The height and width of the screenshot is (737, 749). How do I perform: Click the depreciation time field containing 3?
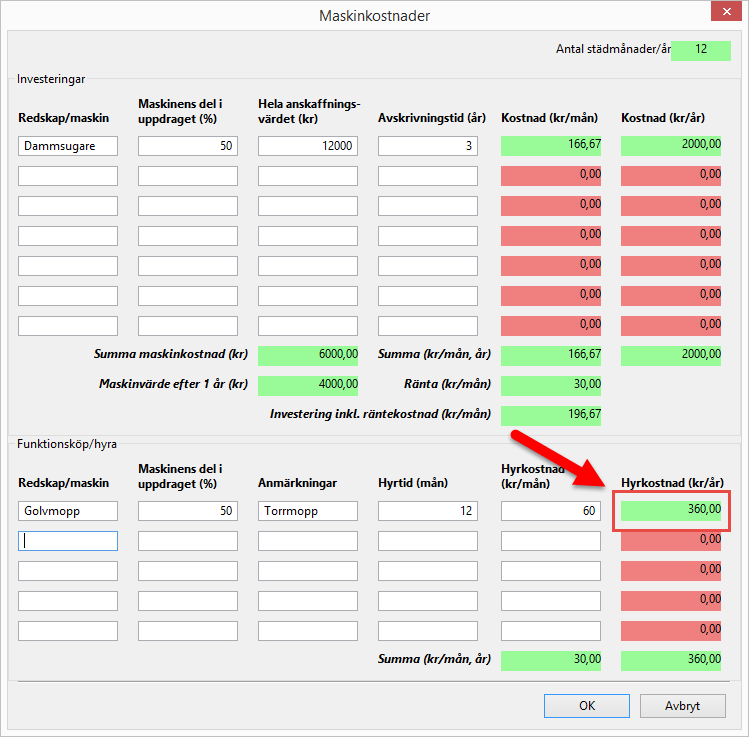pyautogui.click(x=428, y=146)
